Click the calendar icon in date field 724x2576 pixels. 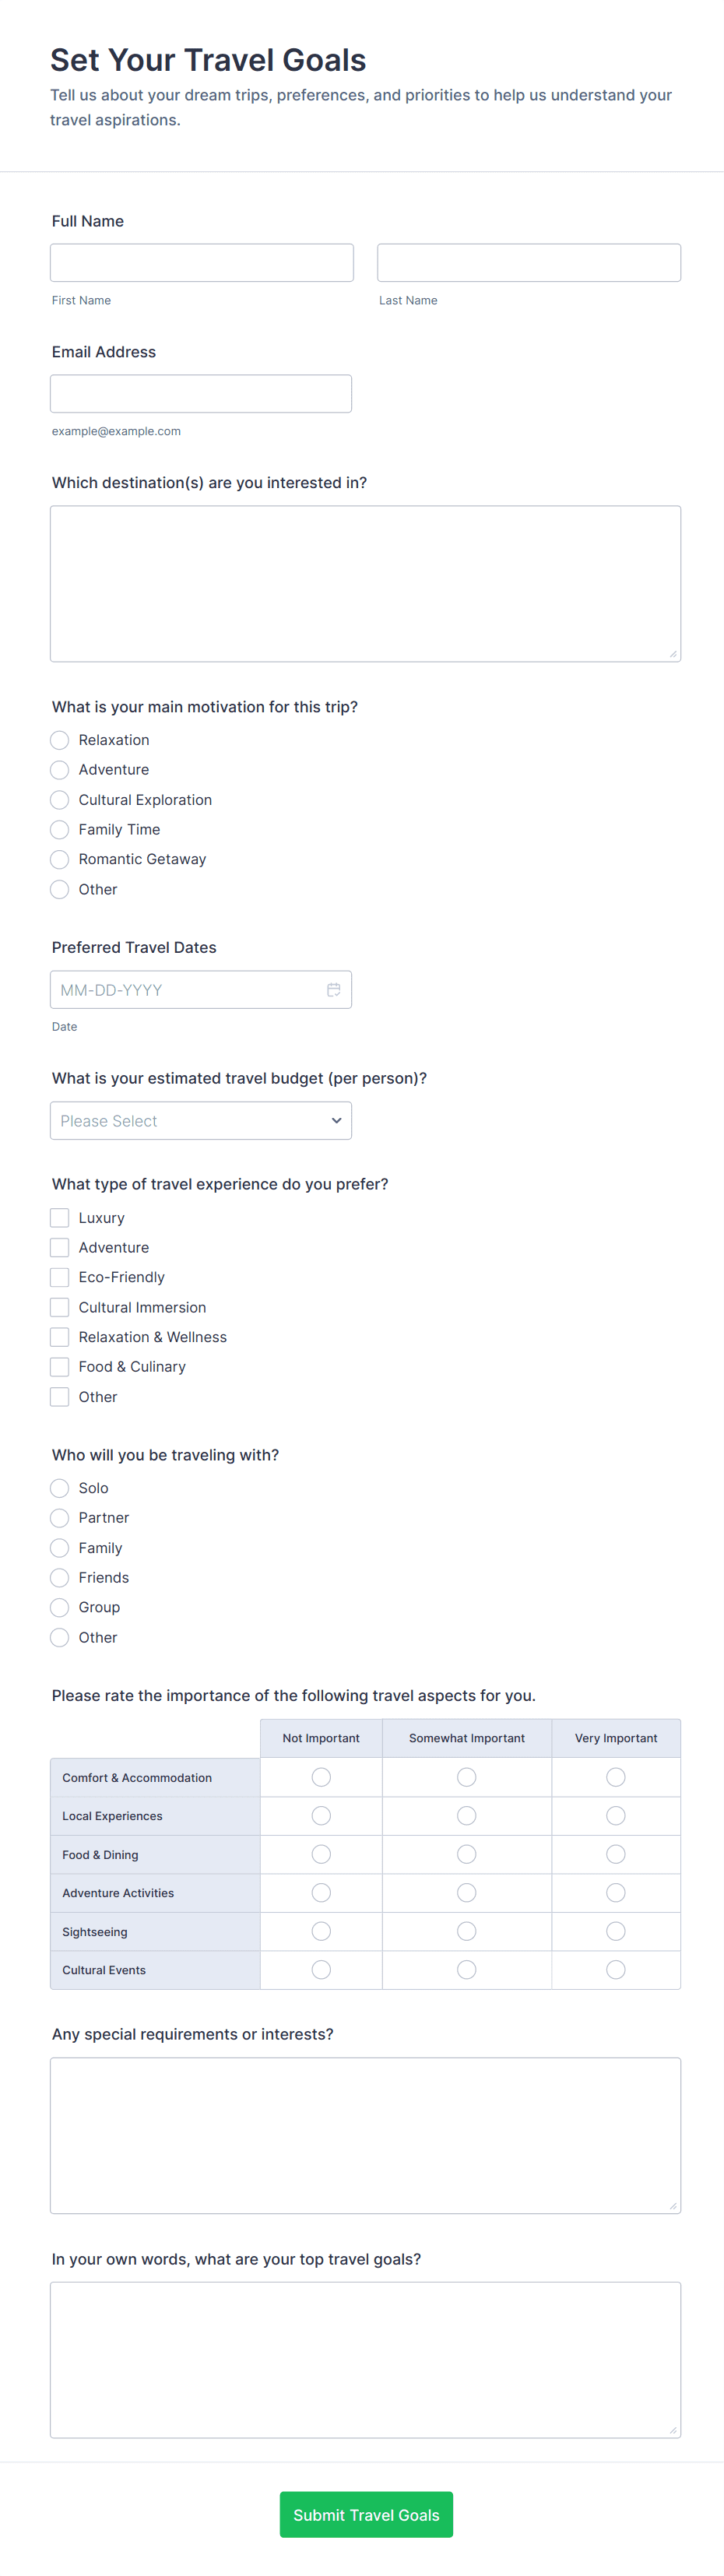click(x=333, y=989)
